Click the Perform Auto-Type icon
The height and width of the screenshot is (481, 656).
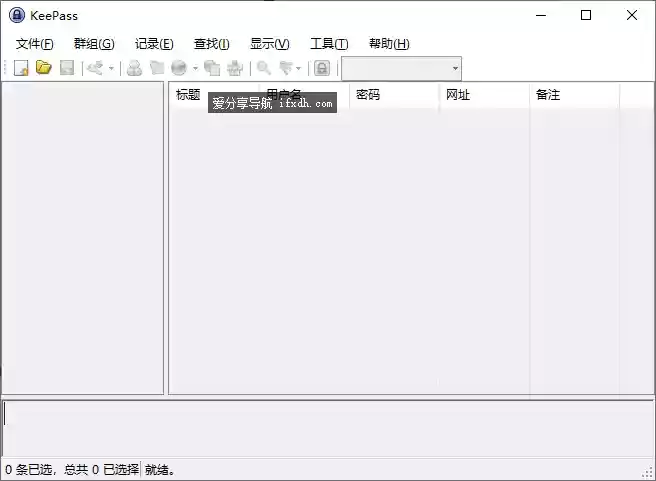235,68
